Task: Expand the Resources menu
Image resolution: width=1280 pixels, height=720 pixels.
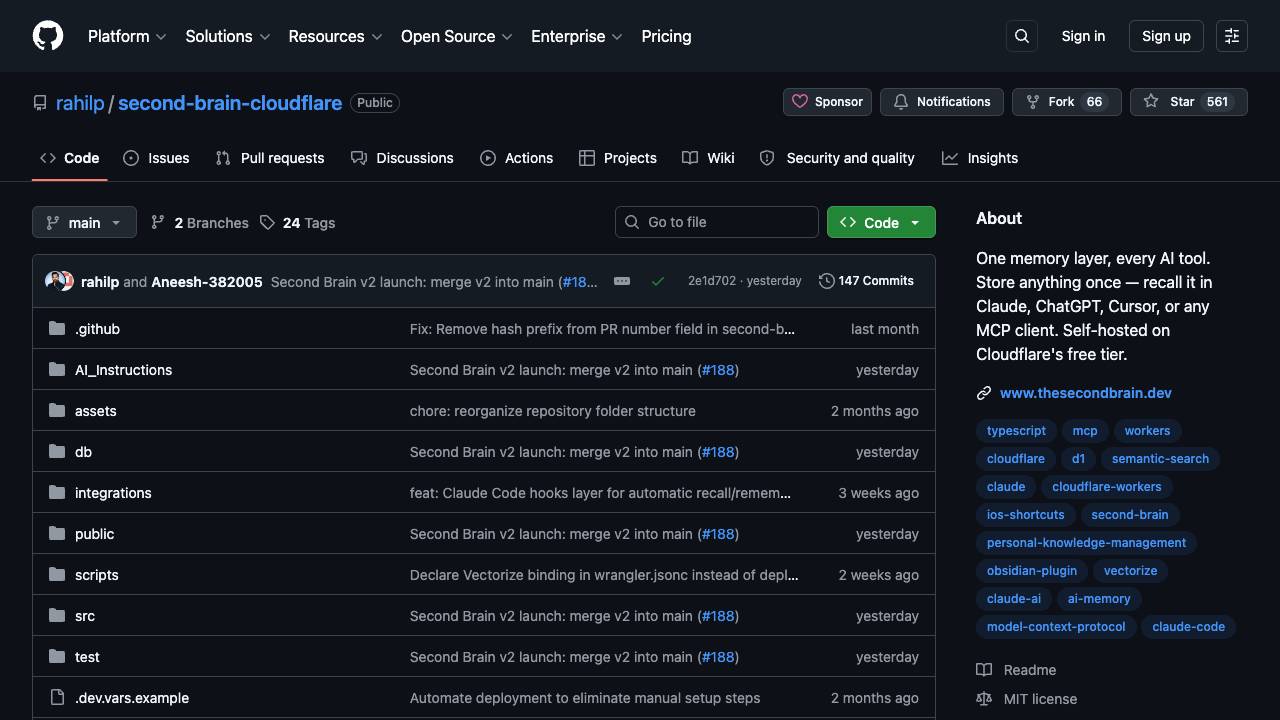Action: pyautogui.click(x=335, y=36)
